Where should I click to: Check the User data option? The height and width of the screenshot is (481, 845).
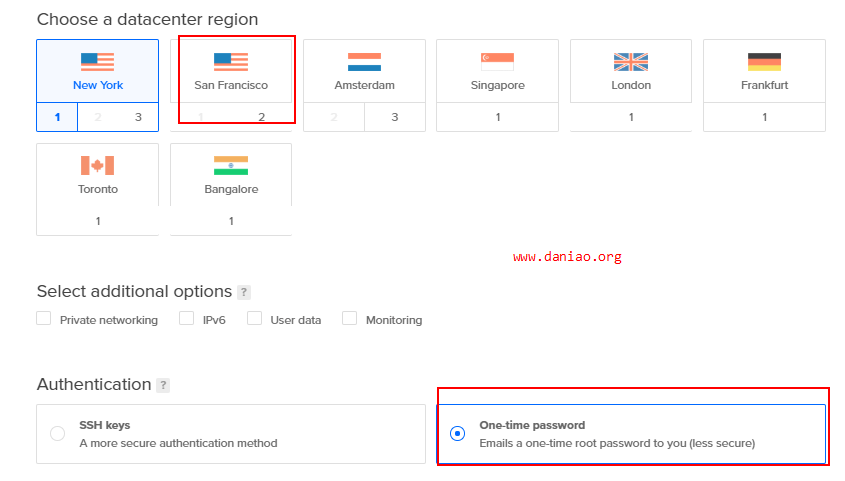point(254,318)
